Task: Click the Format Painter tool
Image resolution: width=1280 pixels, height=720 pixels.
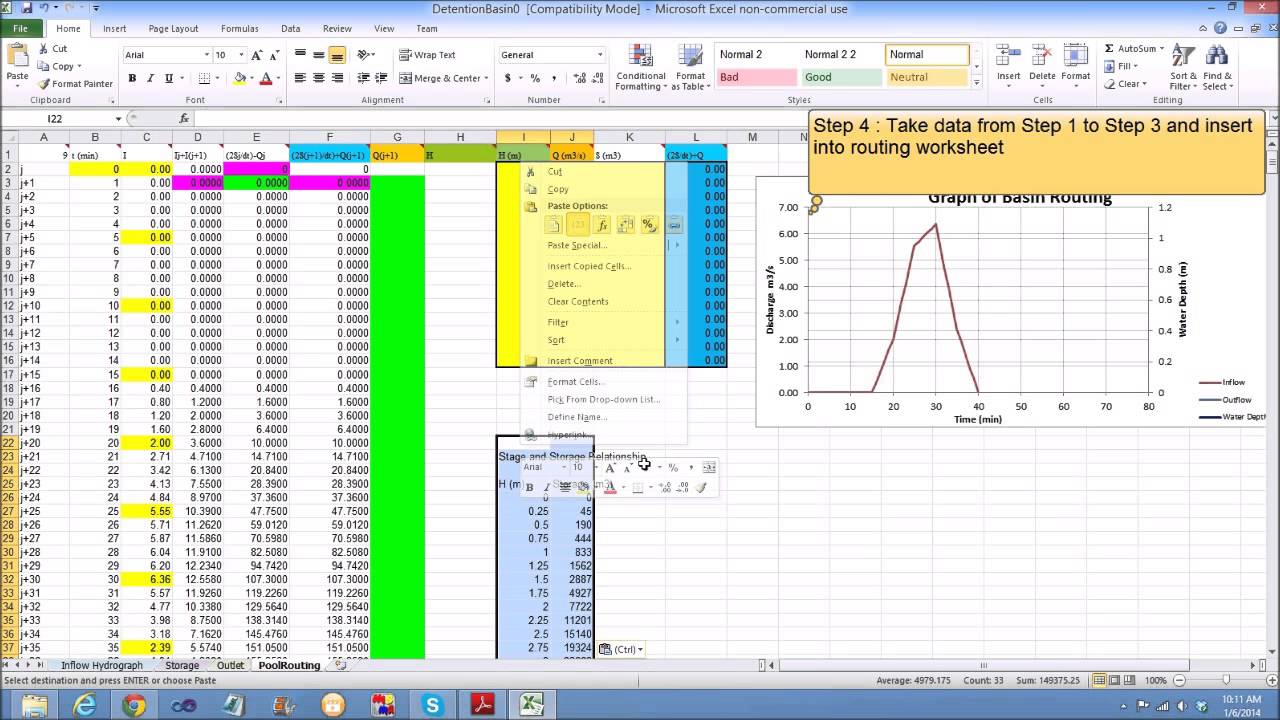Action: coord(76,84)
